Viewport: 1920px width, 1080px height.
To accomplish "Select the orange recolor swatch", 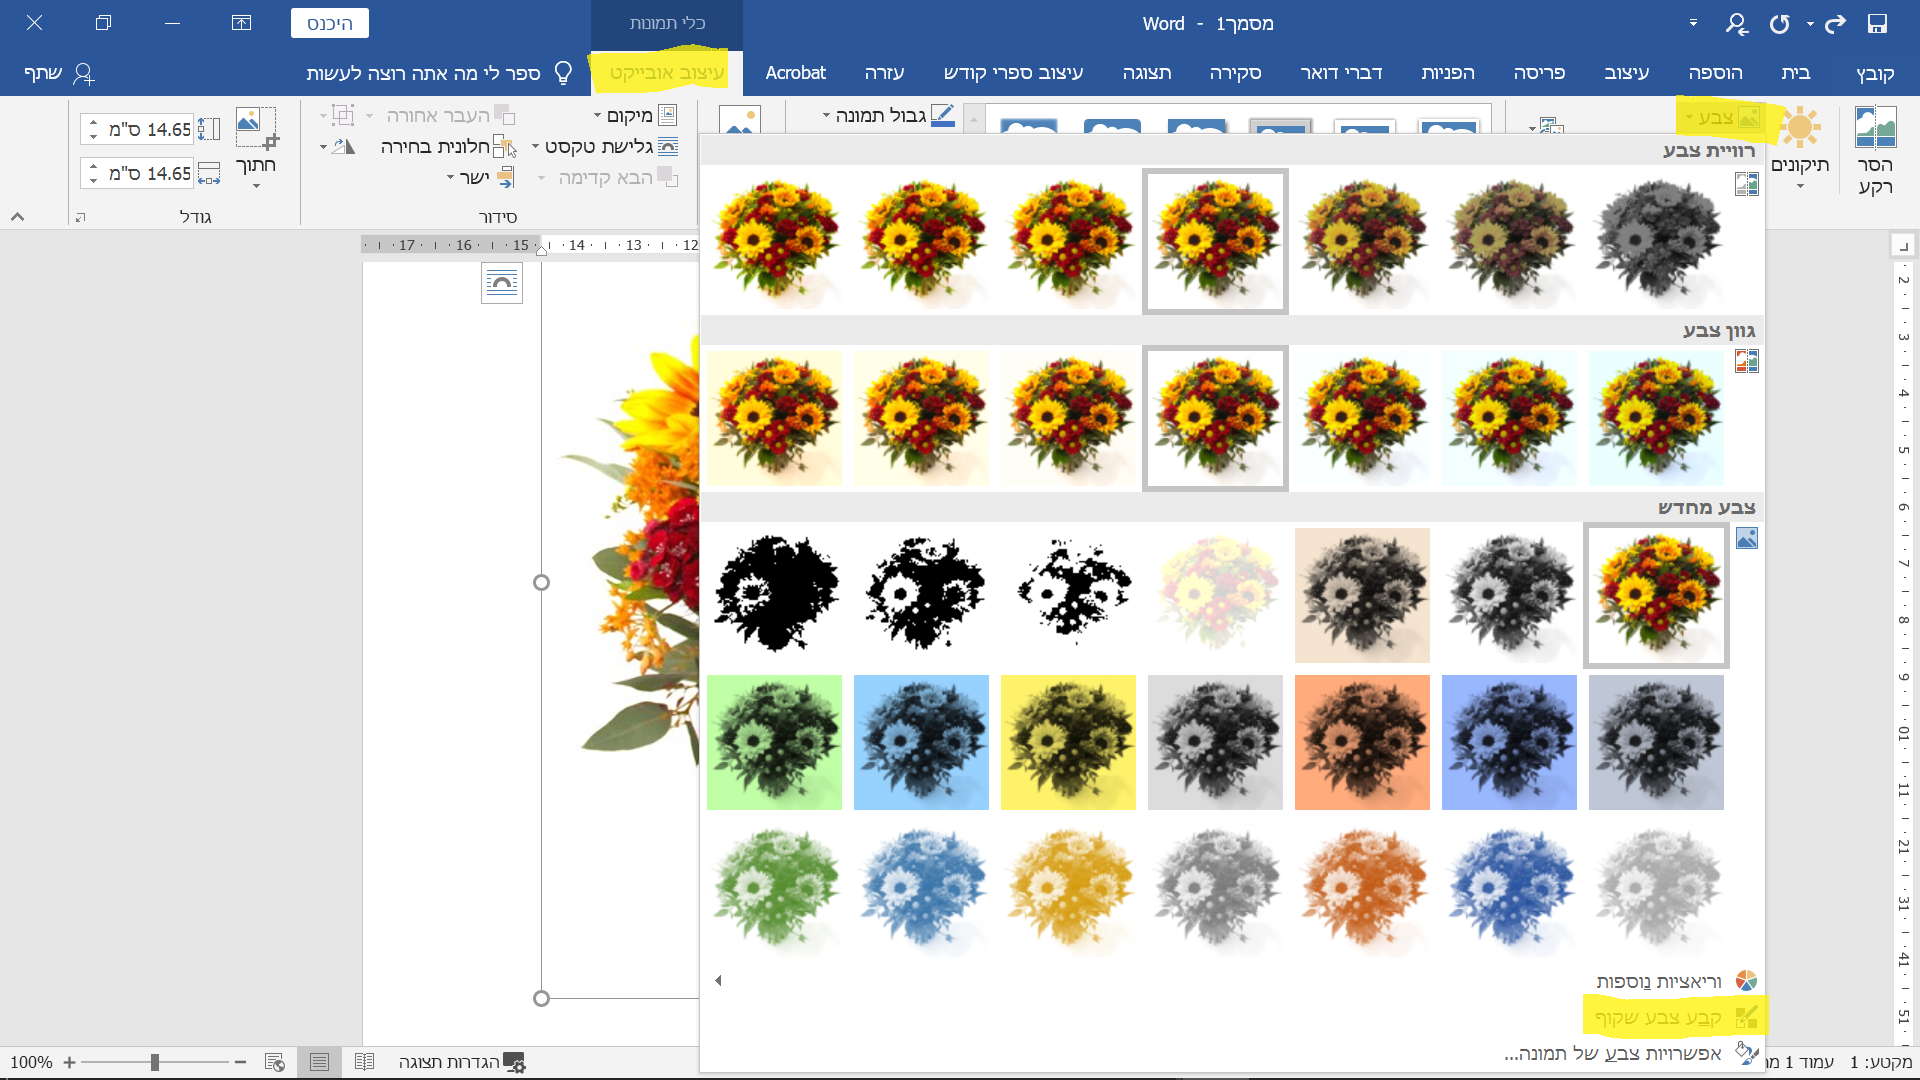I will click(1362, 742).
